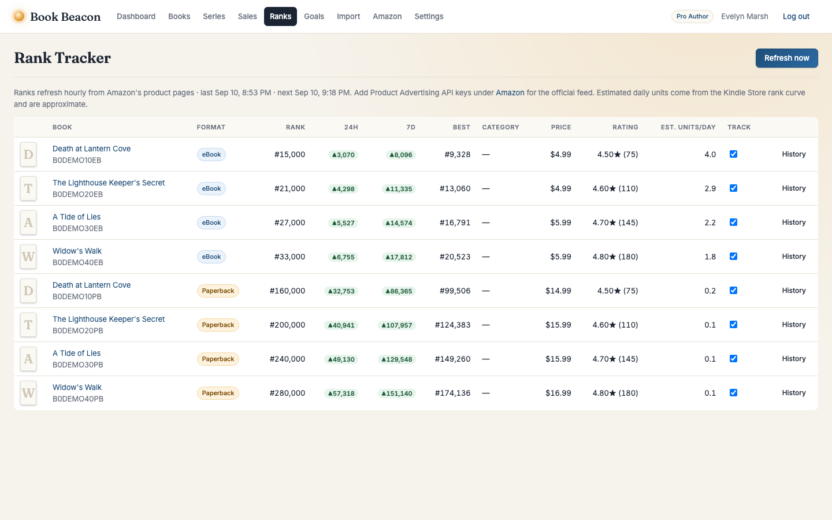Viewport: 832px width, 520px height.
Task: Toggle tracking for Lighthouse Keeper's Secret Paperback
Action: pos(733,324)
